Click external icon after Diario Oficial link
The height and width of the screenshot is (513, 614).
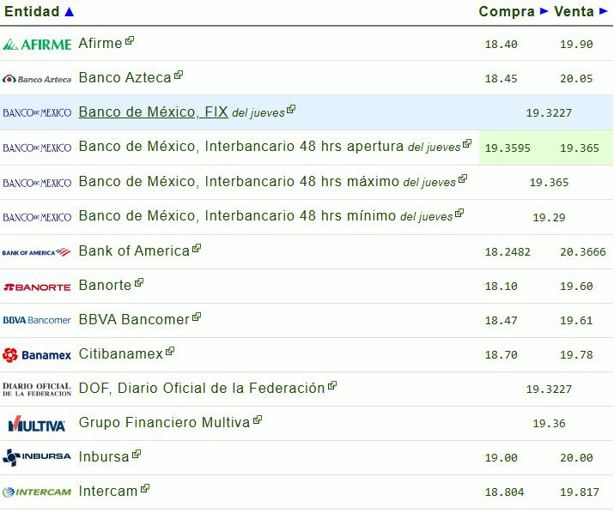coord(332,386)
